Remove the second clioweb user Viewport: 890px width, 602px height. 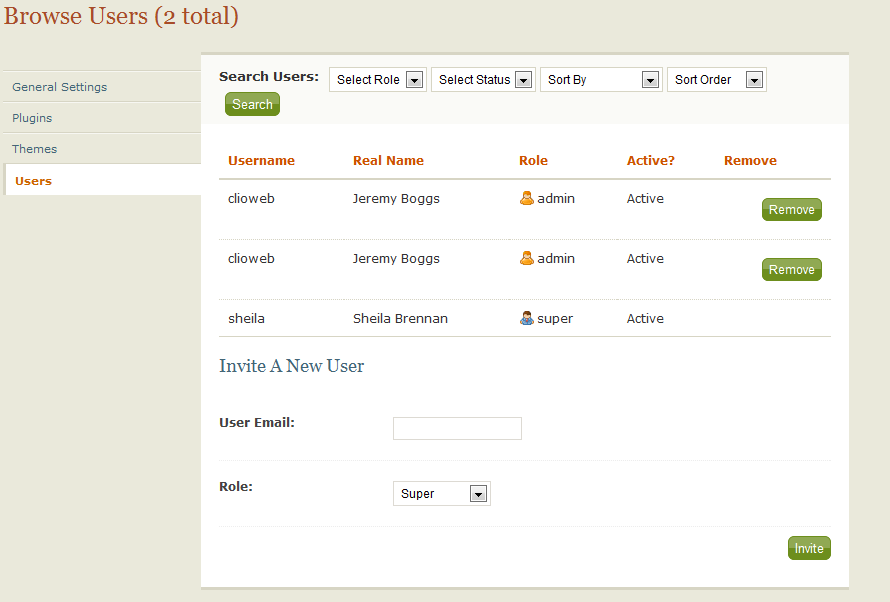[792, 270]
